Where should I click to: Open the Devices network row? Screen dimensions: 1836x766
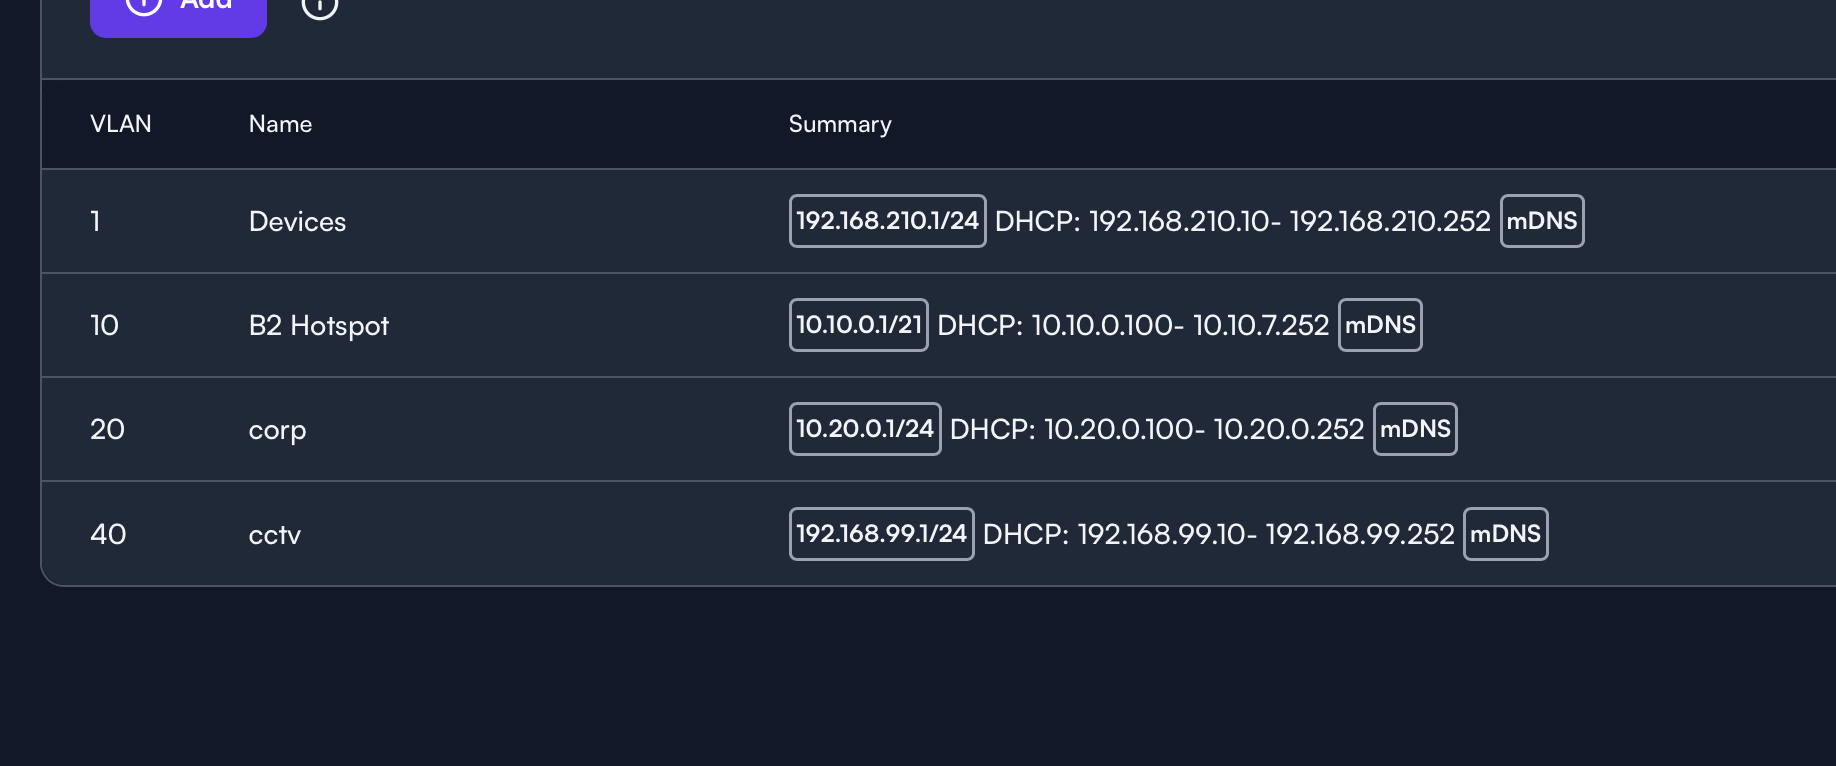pyautogui.click(x=297, y=222)
